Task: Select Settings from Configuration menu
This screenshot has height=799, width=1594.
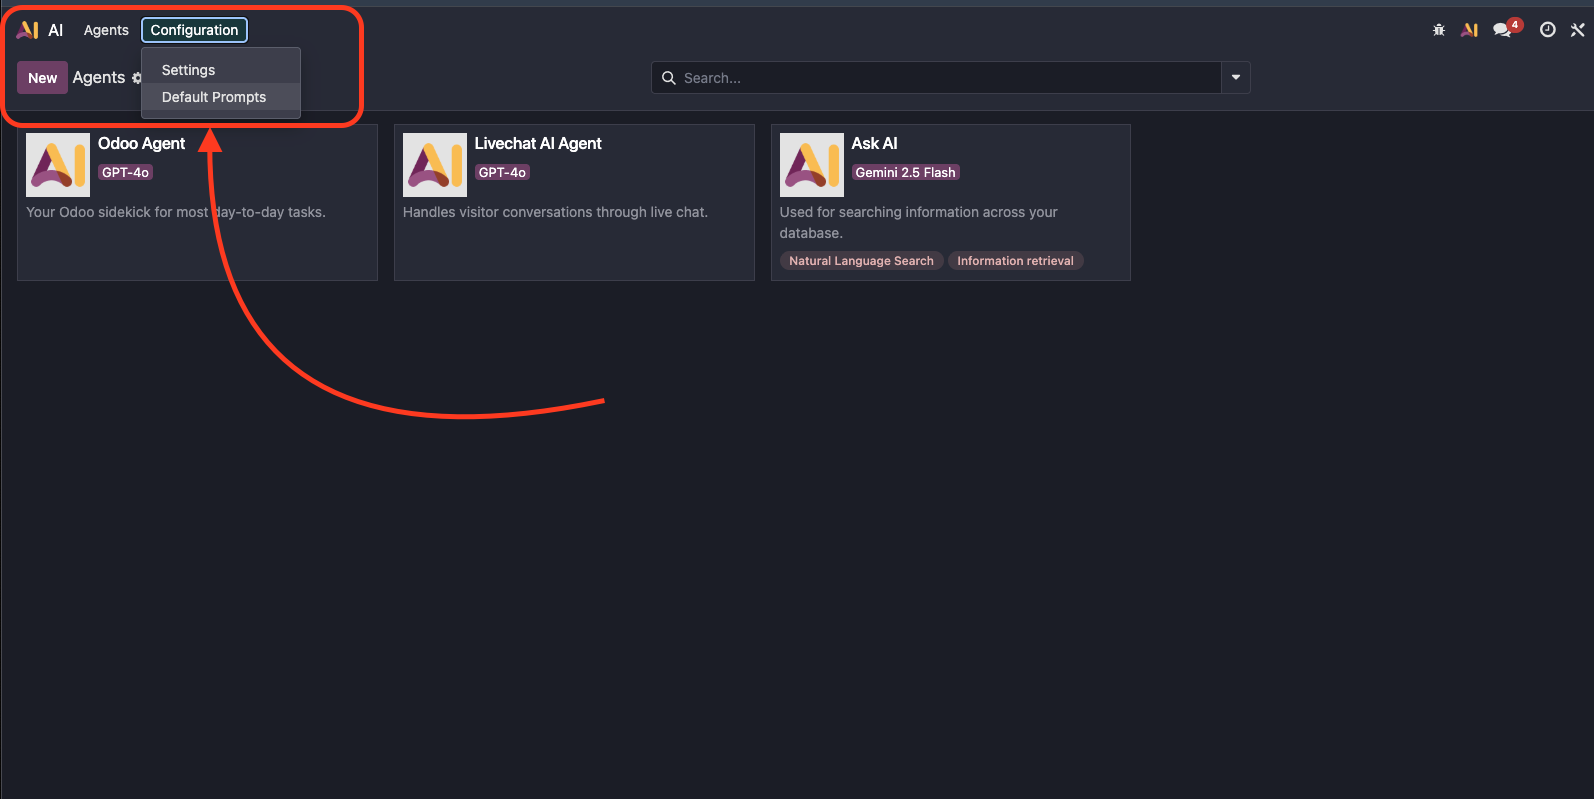Action: [x=188, y=70]
